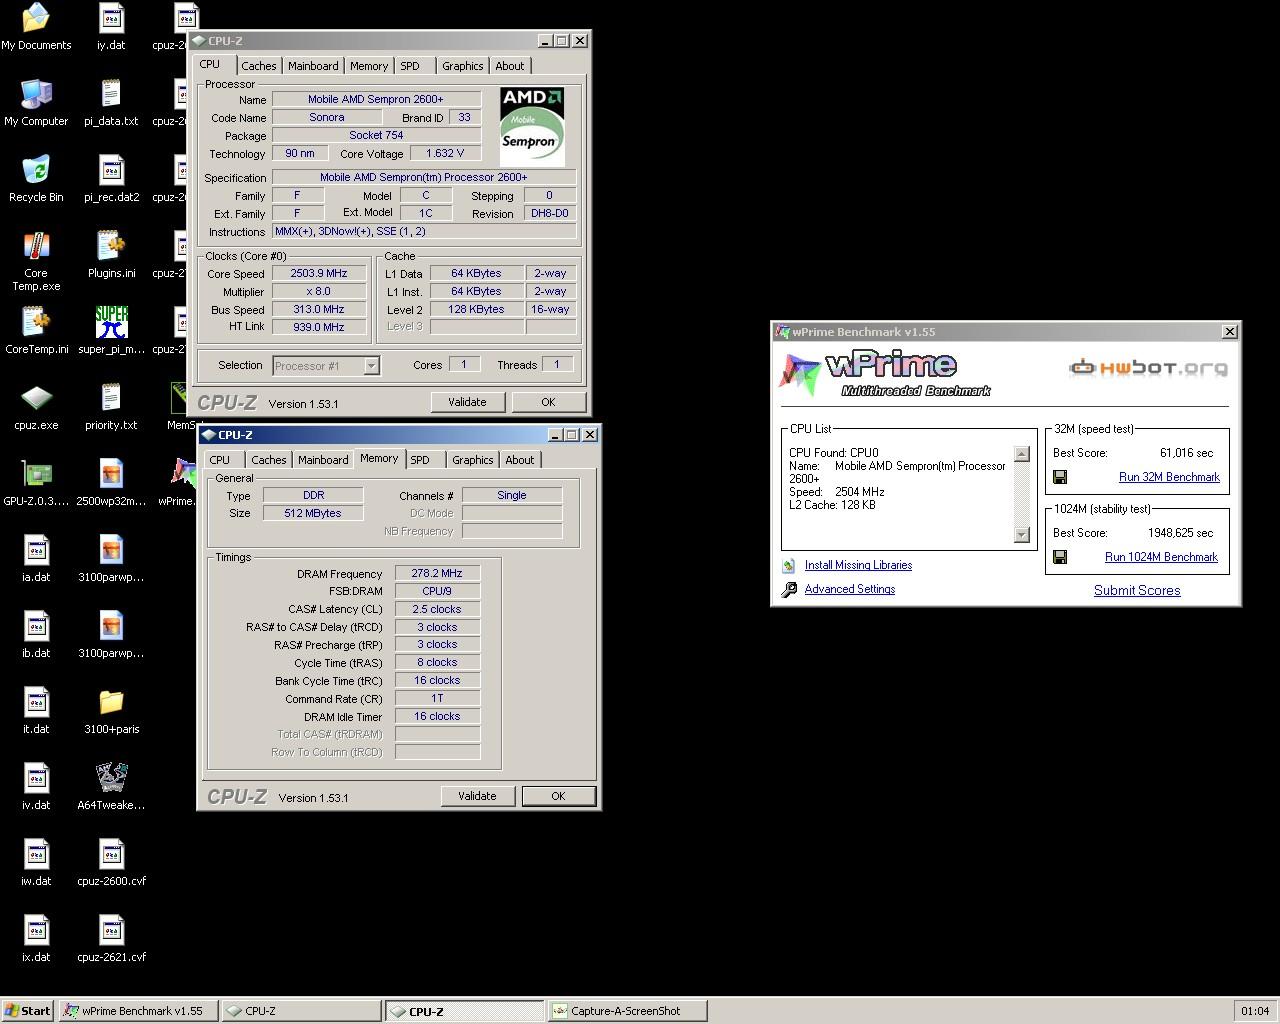This screenshot has height=1024, width=1280.
Task: Click save icon beside 32M best score
Action: [1060, 477]
